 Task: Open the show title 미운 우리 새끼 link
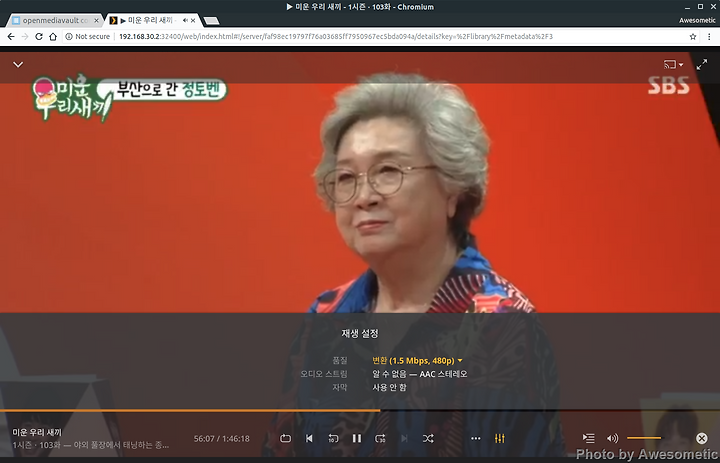coord(37,432)
